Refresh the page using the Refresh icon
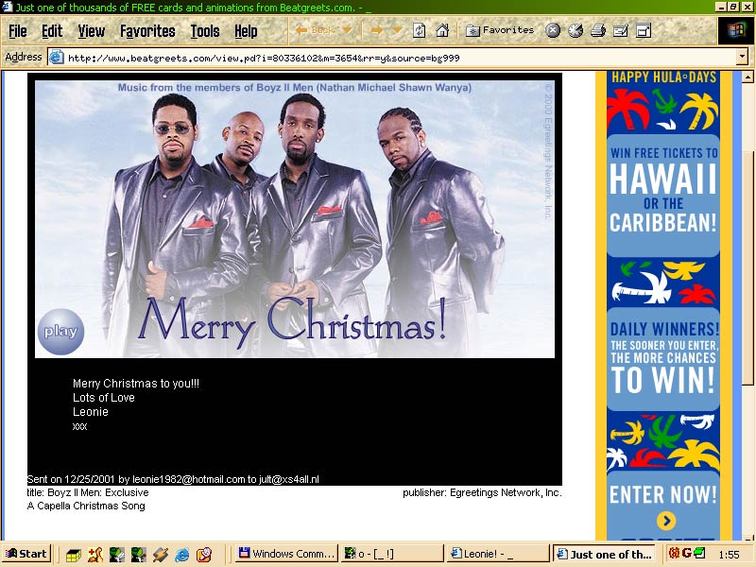Screen dimensions: 756x567 [x=419, y=31]
